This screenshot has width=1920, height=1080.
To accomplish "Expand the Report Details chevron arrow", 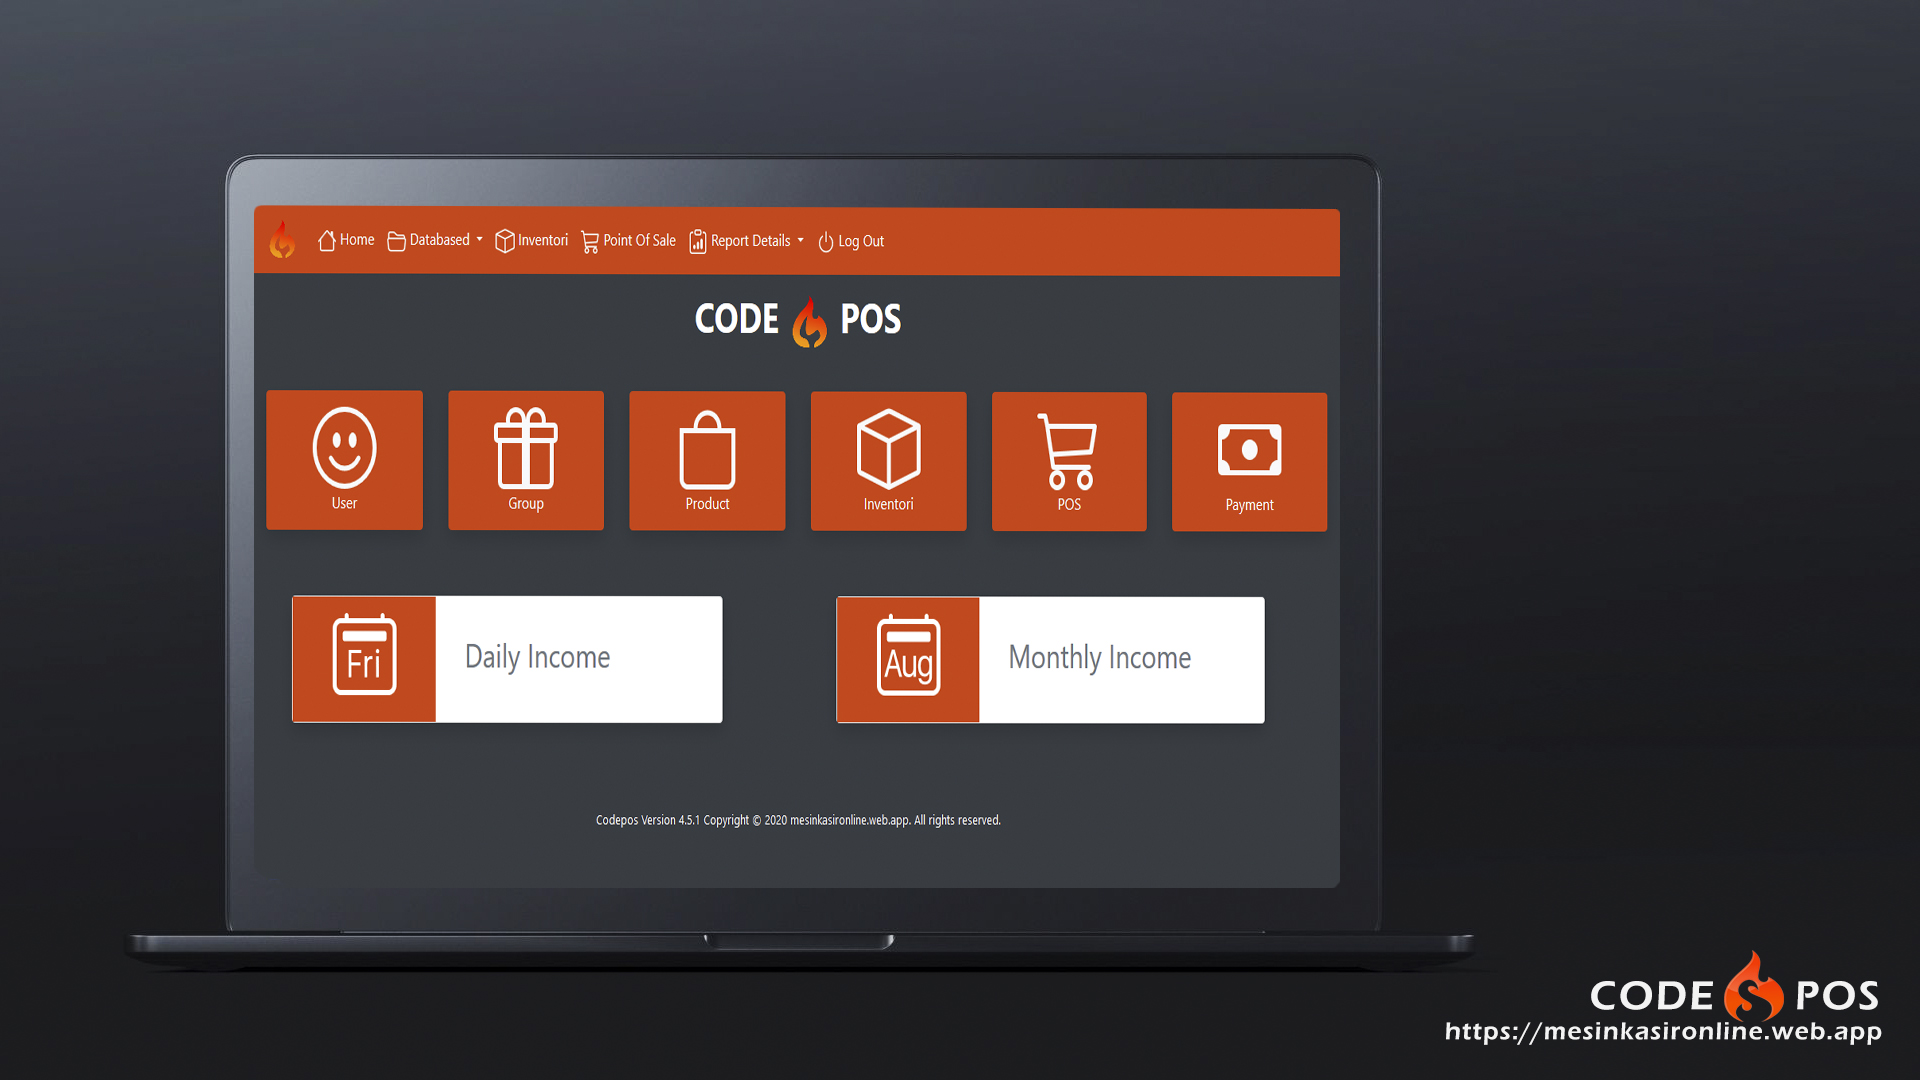I will tap(799, 240).
